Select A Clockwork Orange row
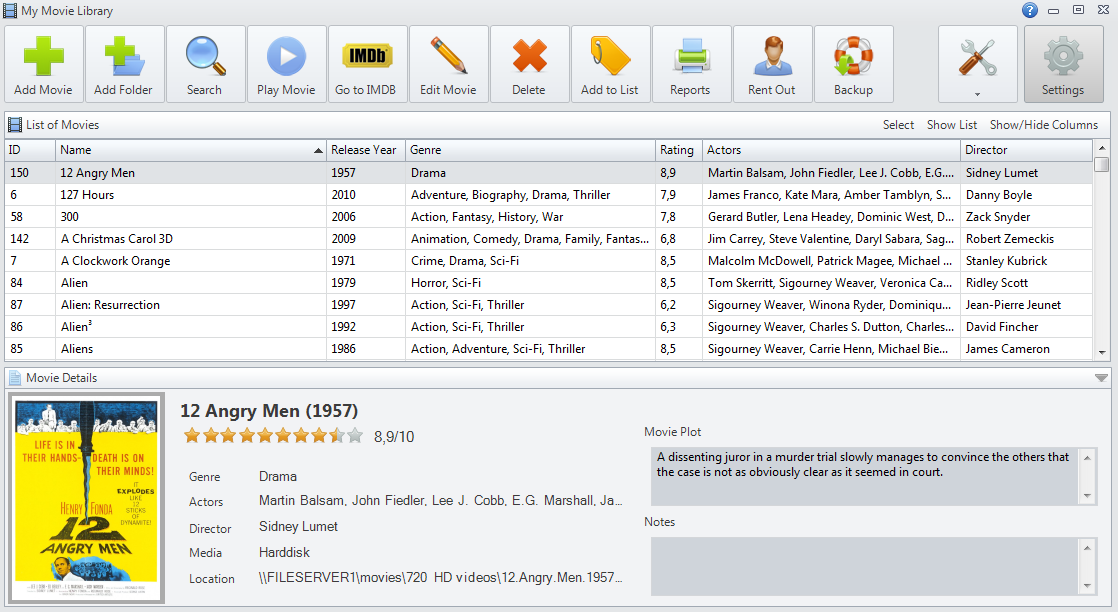This screenshot has height=612, width=1118. (x=548, y=261)
